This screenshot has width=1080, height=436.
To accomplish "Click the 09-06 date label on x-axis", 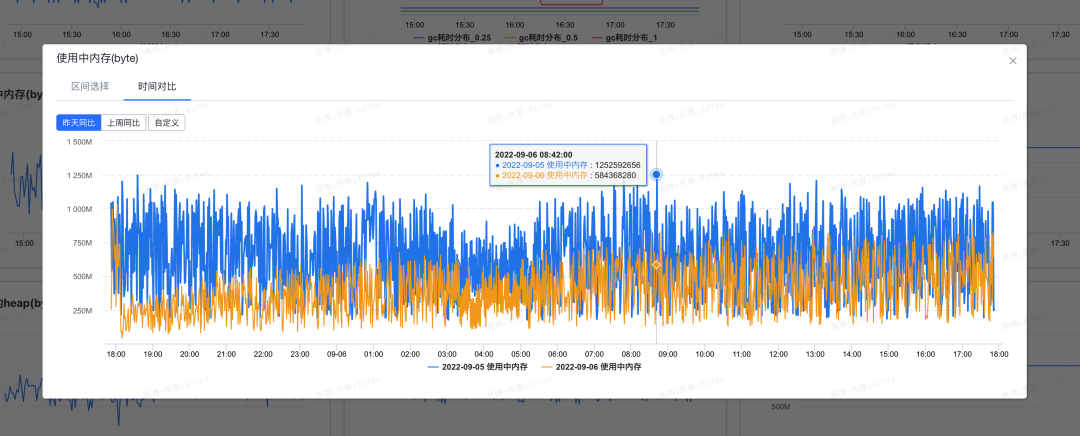I will (x=336, y=354).
